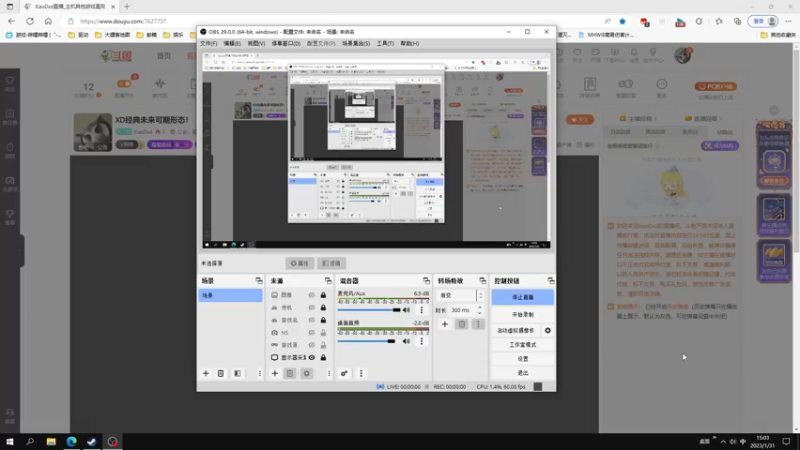Add a new source with the plus button
This screenshot has height=450, width=800.
click(x=274, y=373)
